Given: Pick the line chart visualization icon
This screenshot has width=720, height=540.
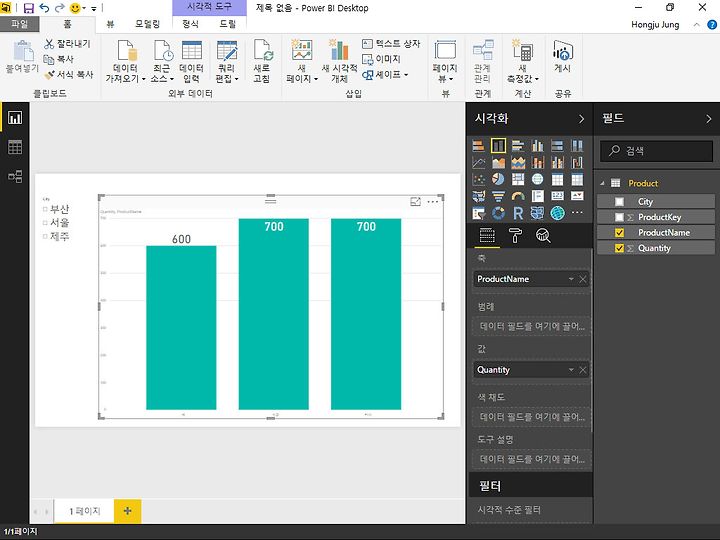Looking at the screenshot, I should pos(478,163).
